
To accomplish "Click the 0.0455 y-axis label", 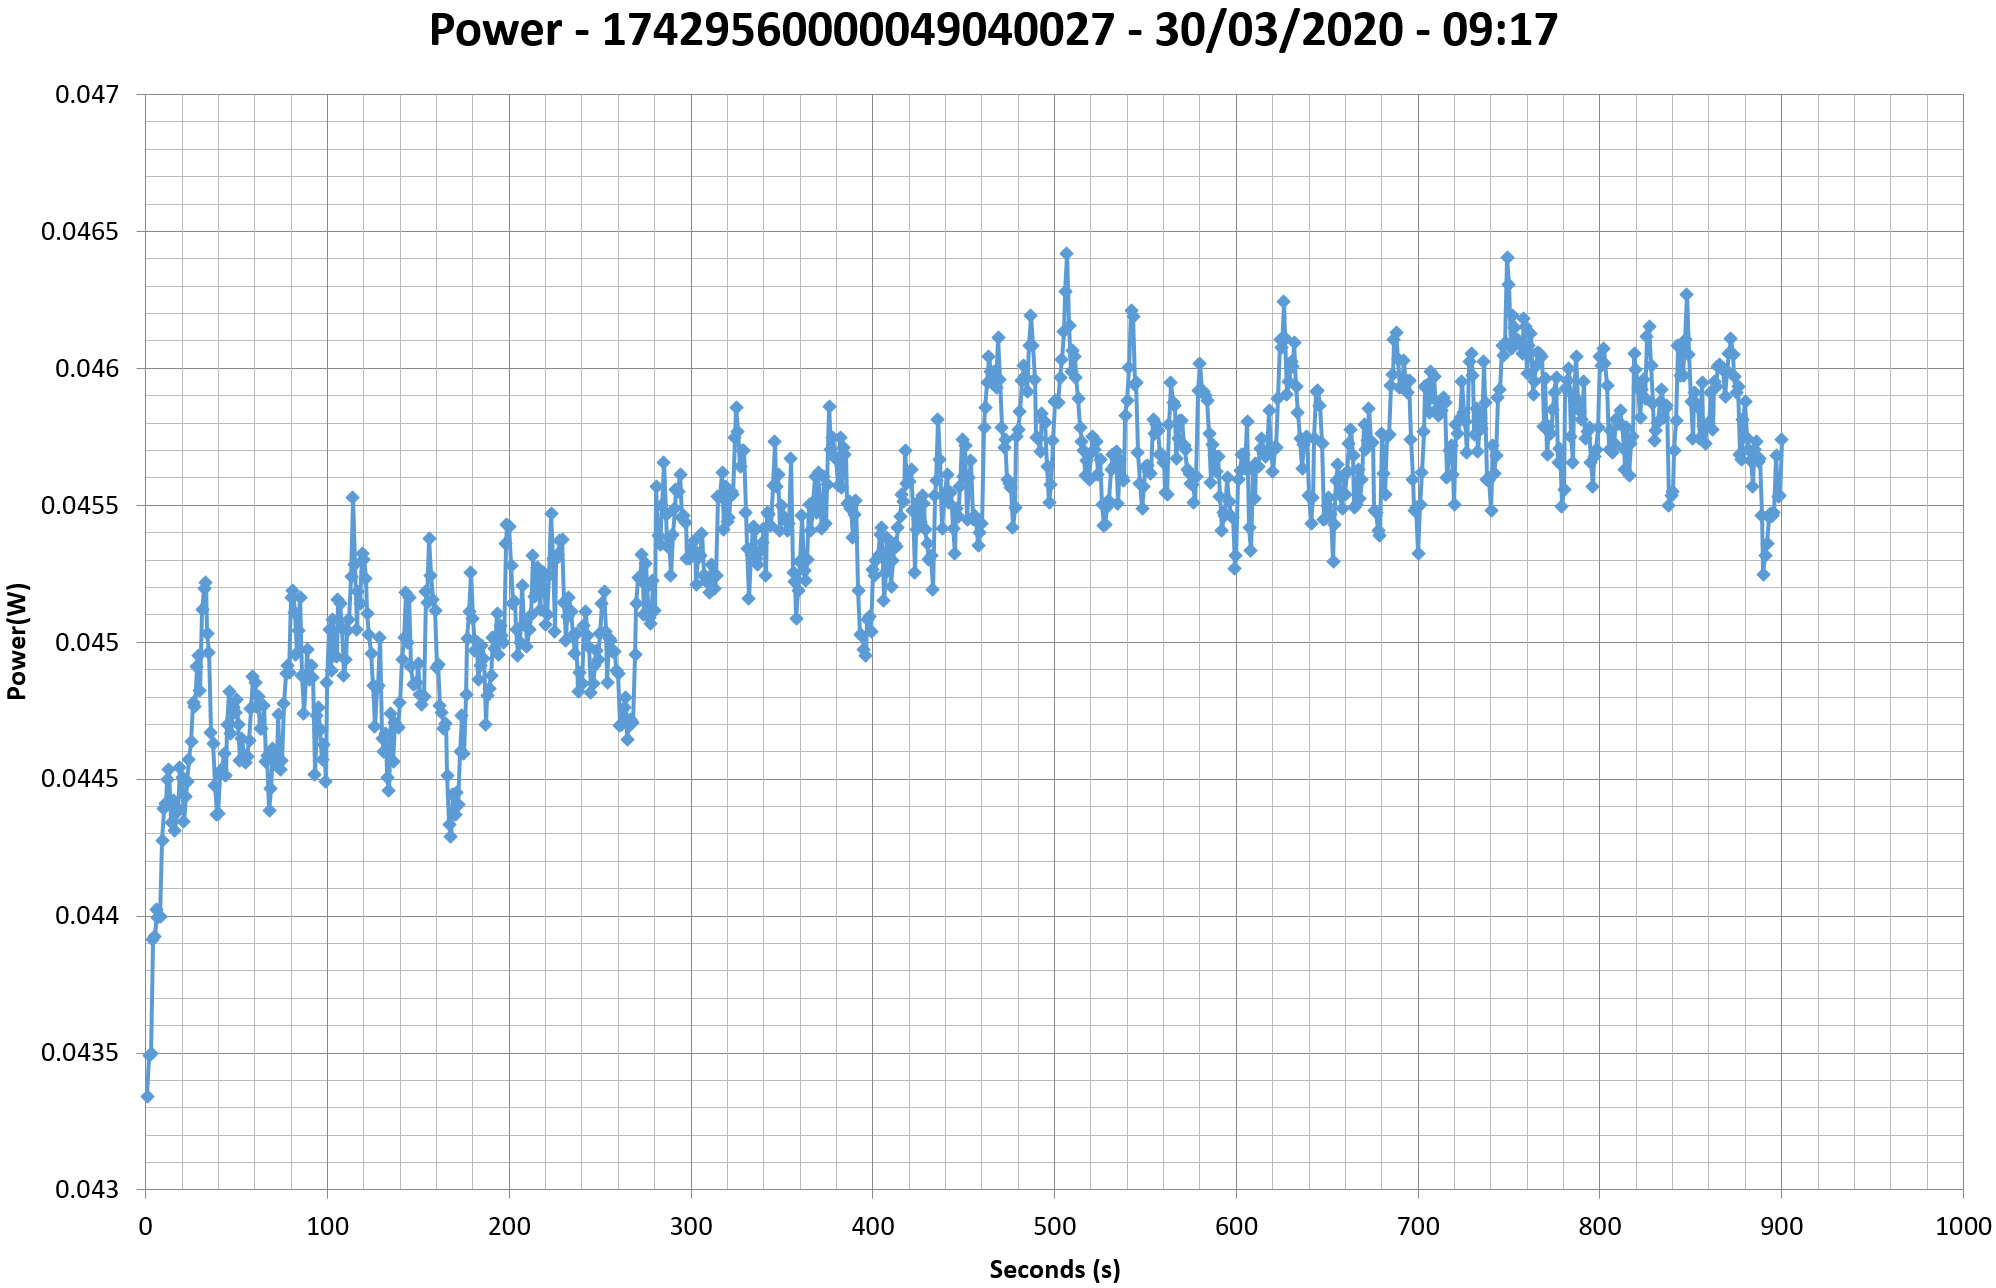I will [80, 506].
